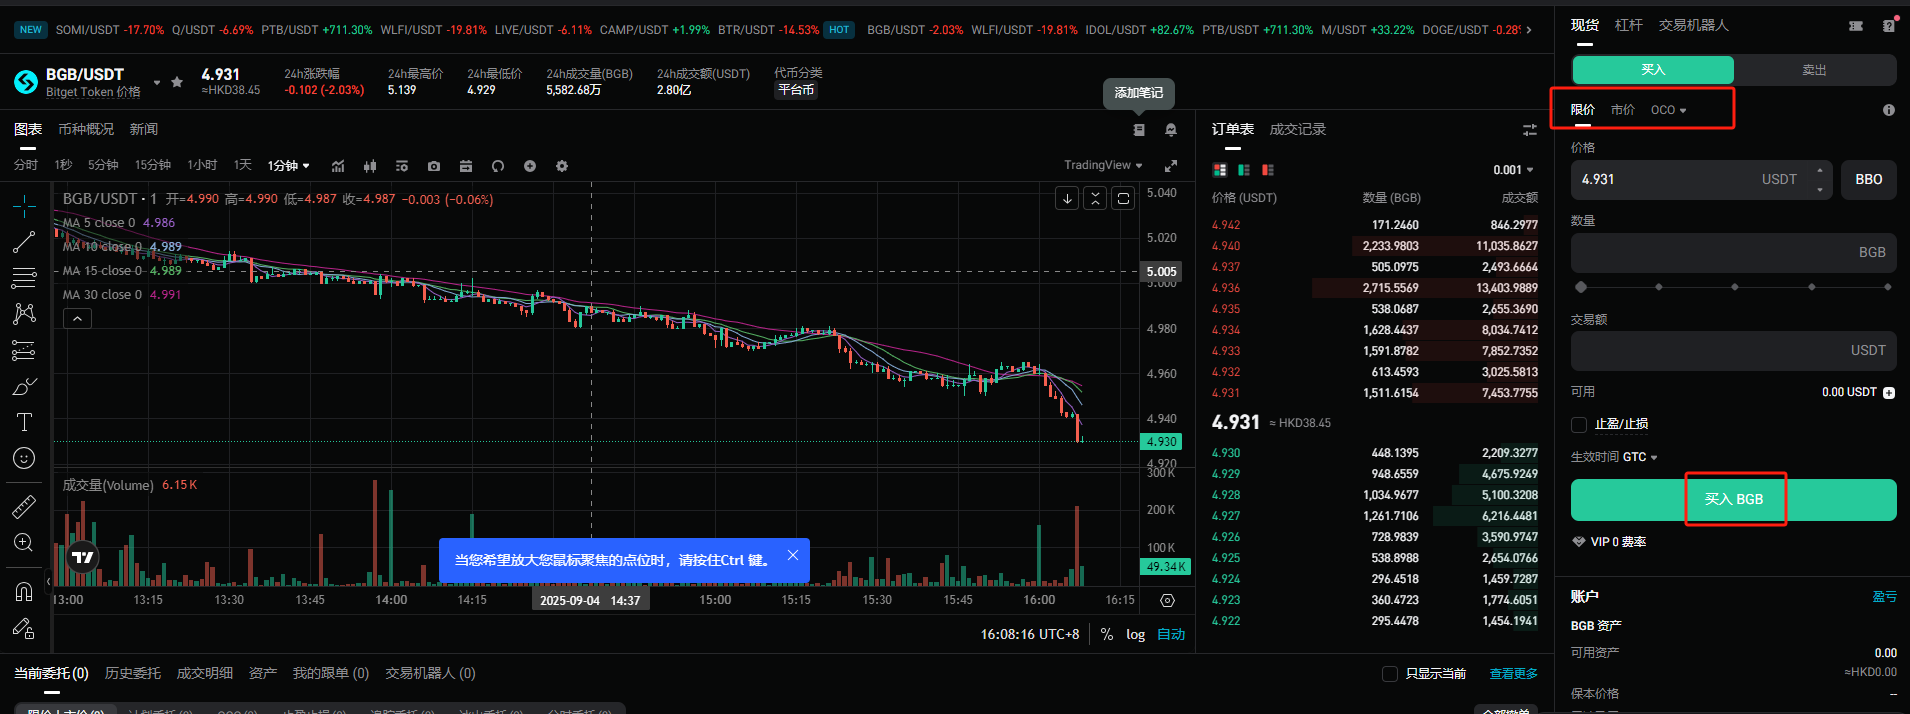Click the BBO price button
Viewport: 1910px width, 714px height.
pyautogui.click(x=1869, y=180)
